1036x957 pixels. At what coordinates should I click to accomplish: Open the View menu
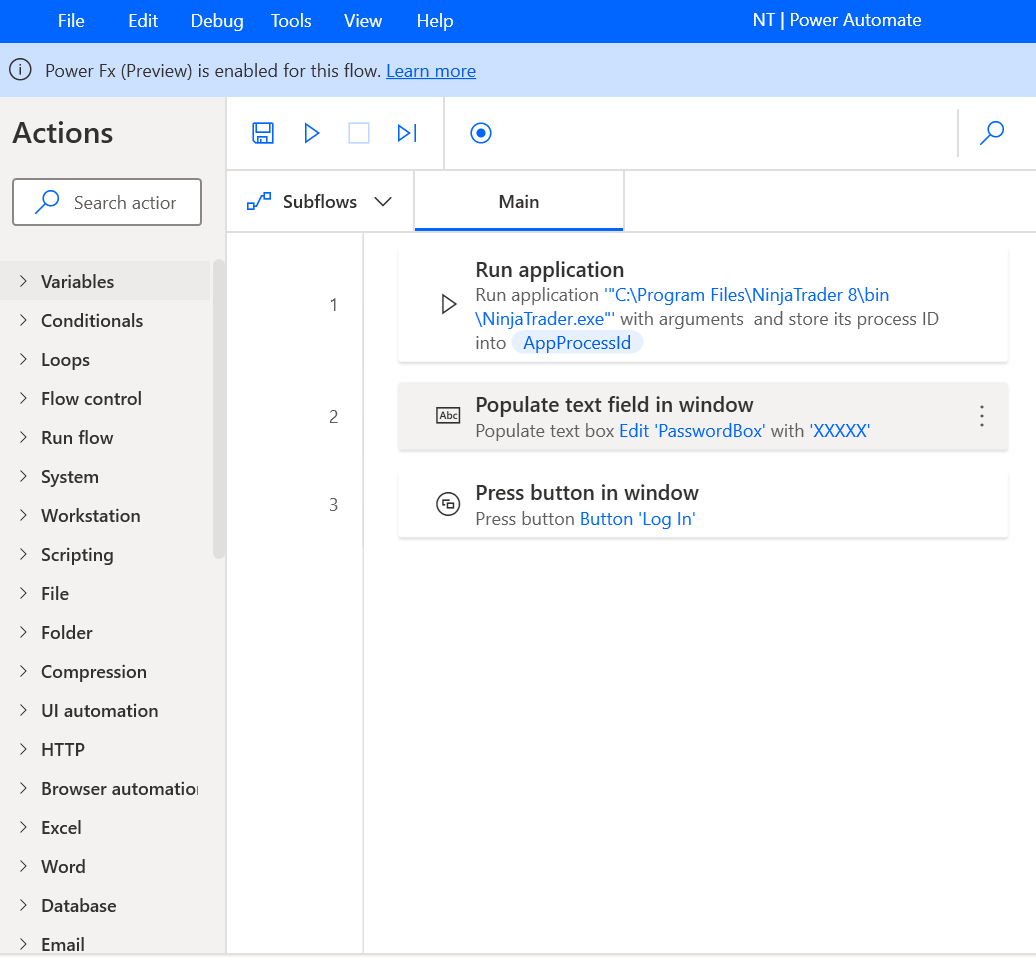click(x=363, y=20)
